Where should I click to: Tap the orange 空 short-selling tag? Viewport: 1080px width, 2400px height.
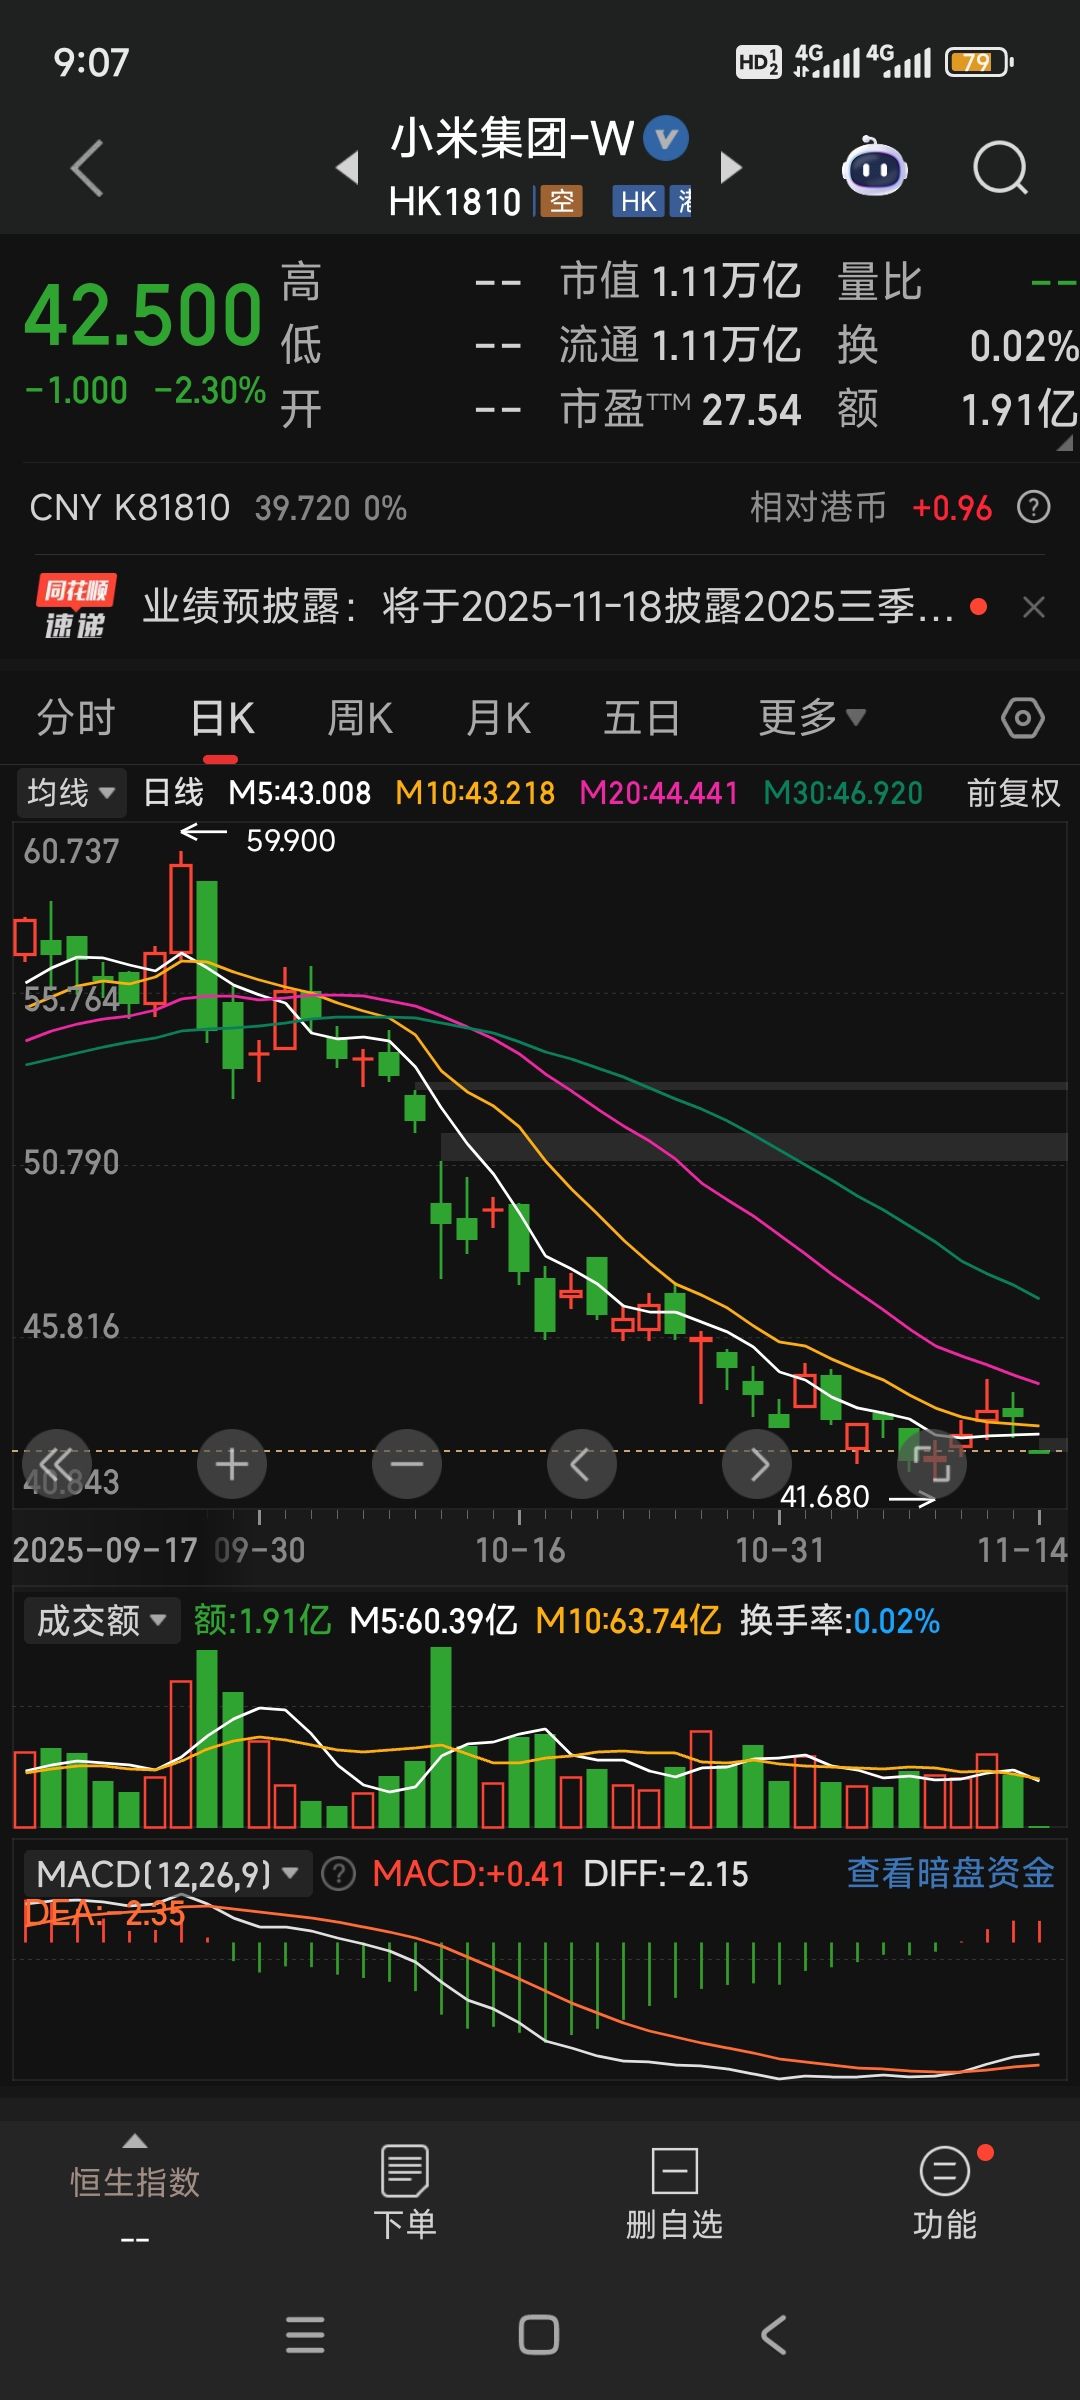click(562, 202)
